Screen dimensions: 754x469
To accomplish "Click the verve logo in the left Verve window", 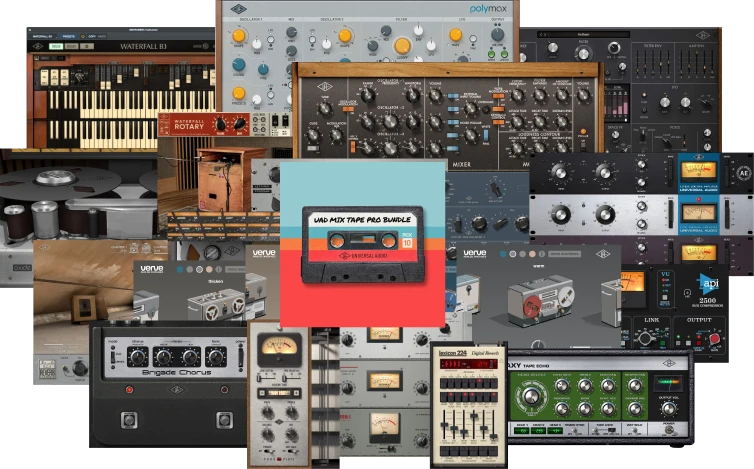I will pos(152,268).
